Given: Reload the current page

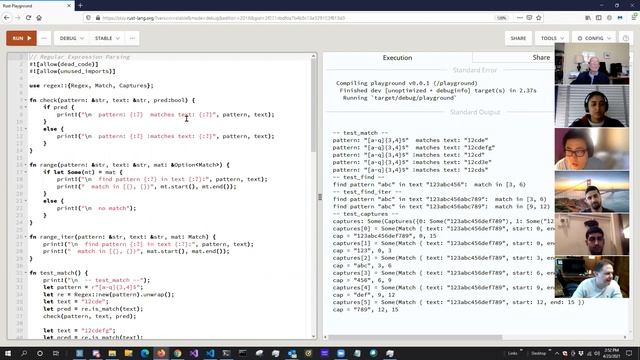Looking at the screenshot, I should point(28,18).
